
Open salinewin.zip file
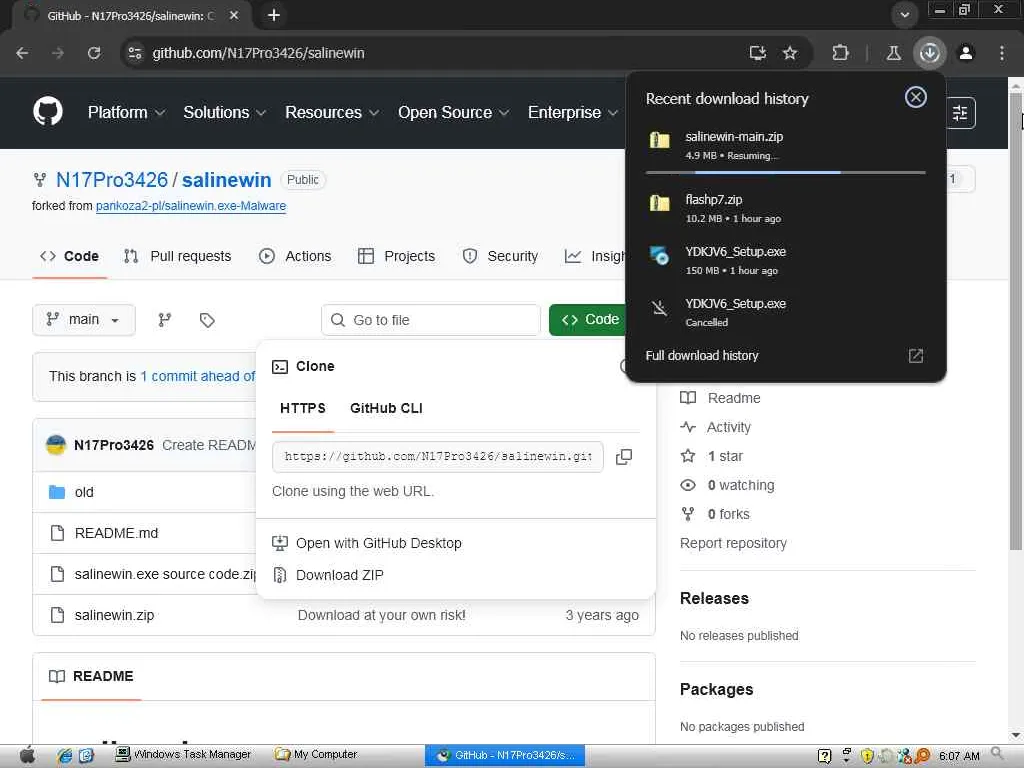coord(114,615)
